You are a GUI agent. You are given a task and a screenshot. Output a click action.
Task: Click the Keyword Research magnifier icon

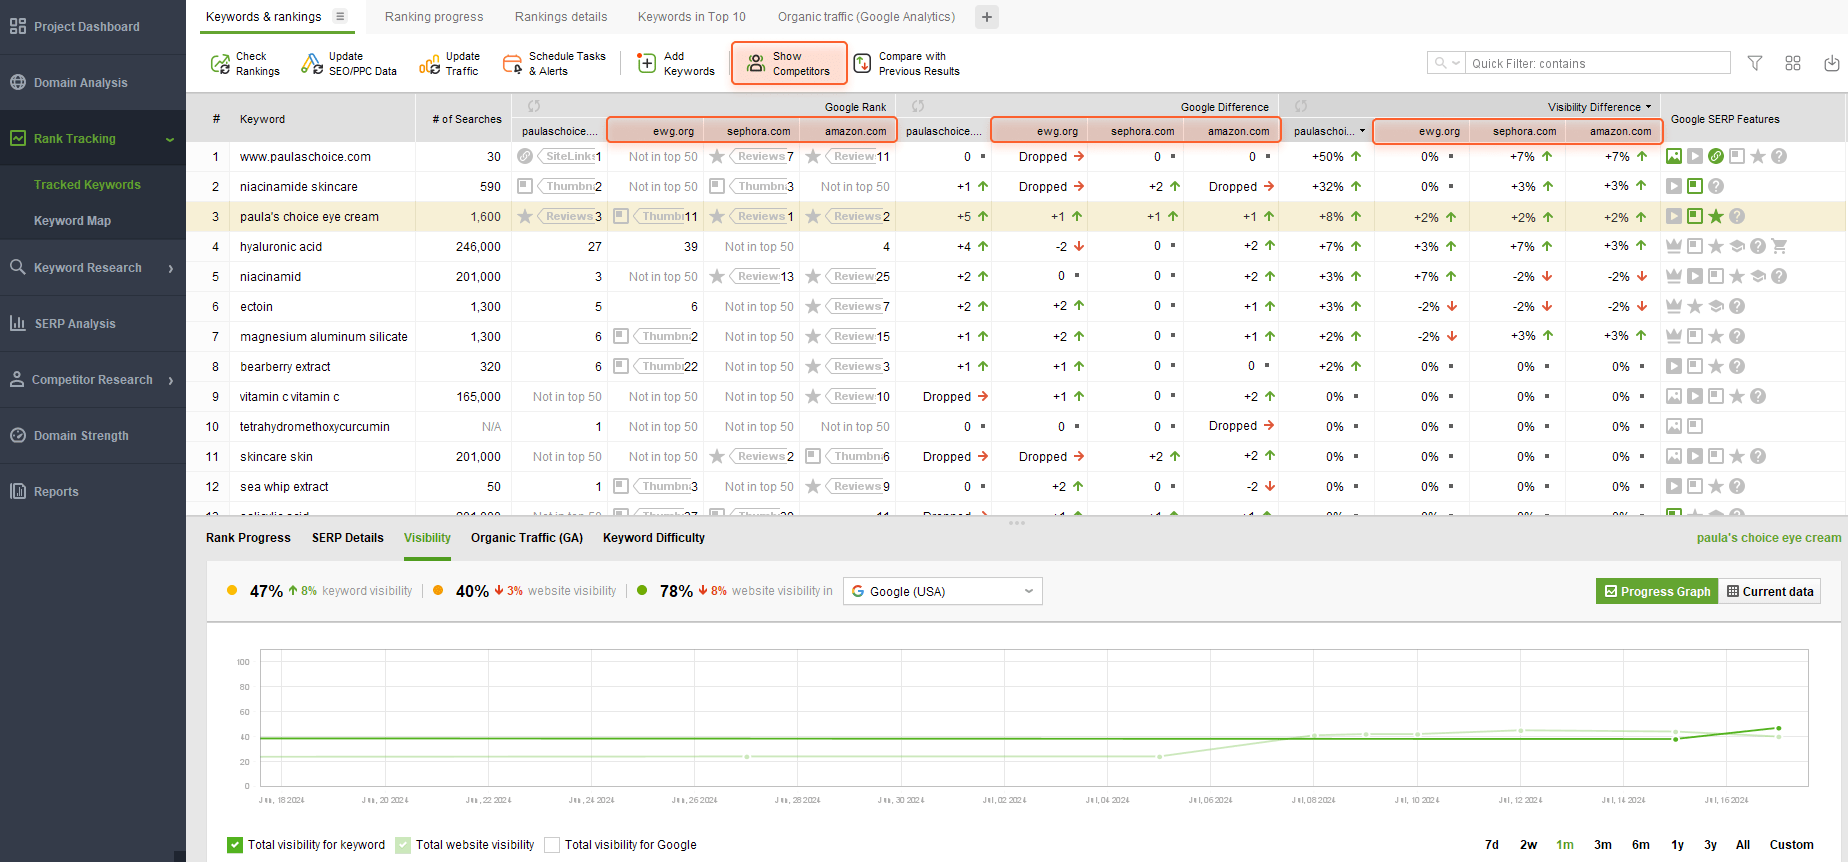(x=18, y=267)
